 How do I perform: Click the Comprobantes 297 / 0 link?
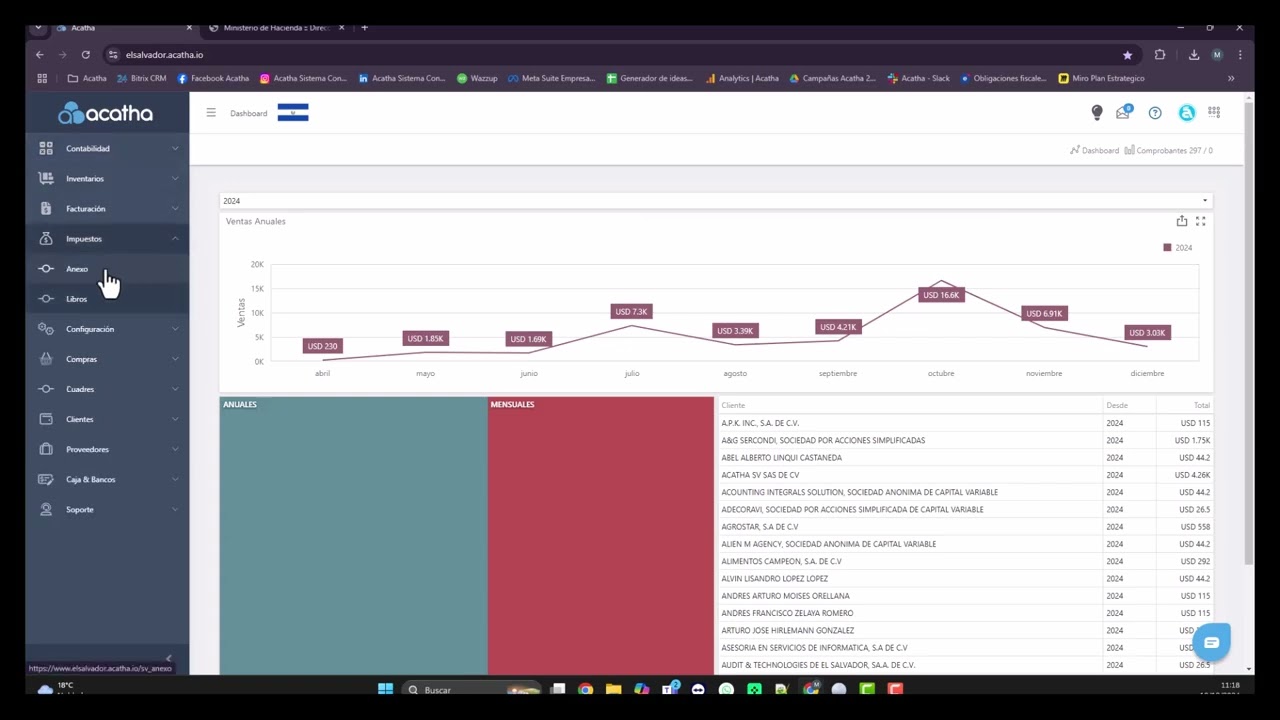pos(1168,150)
